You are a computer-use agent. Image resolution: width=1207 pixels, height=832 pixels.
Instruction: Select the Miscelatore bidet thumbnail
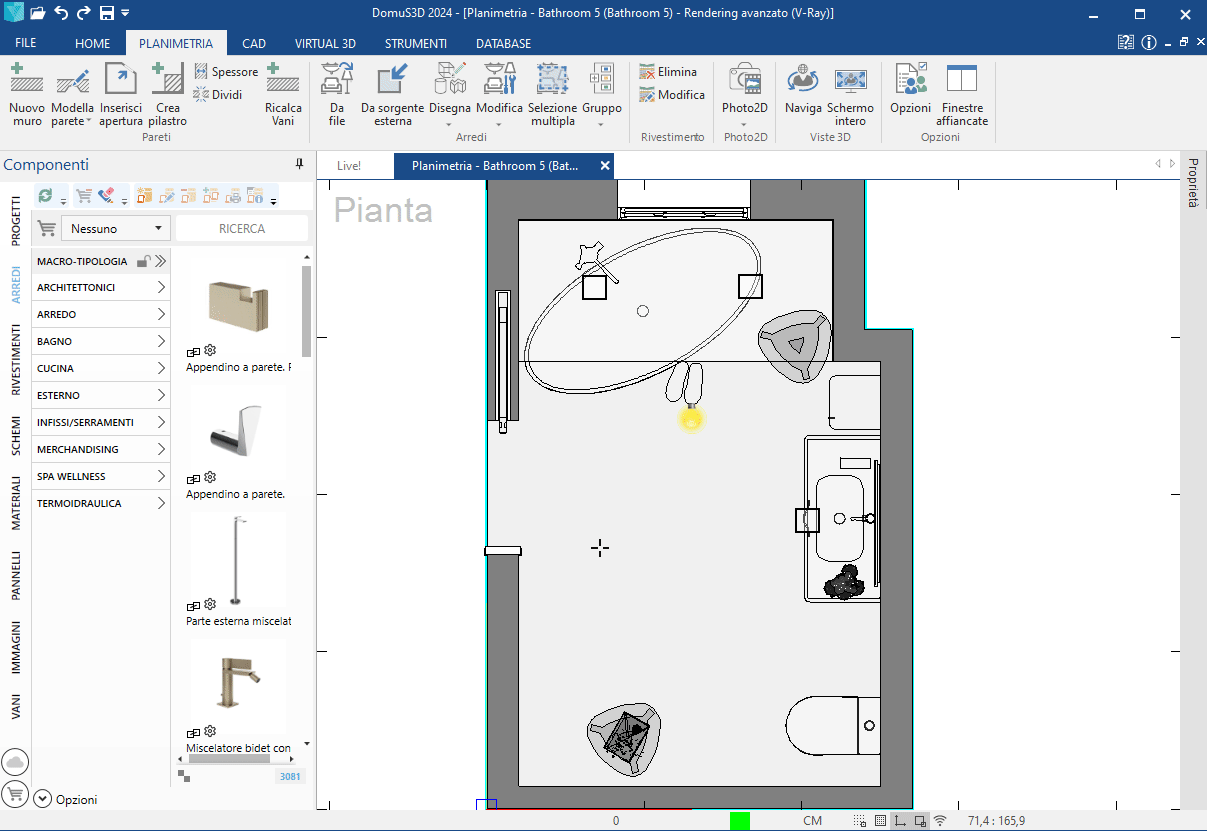point(238,681)
